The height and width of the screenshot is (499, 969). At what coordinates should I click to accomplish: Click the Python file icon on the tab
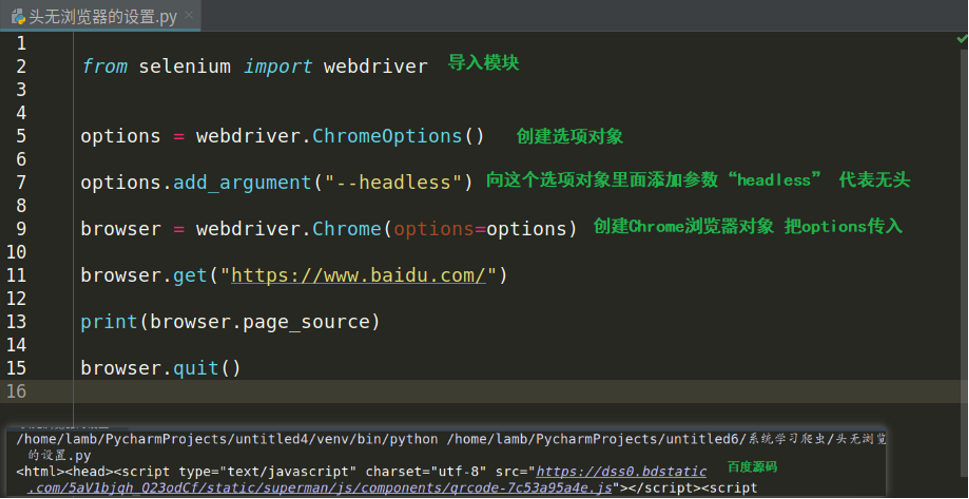(x=18, y=17)
